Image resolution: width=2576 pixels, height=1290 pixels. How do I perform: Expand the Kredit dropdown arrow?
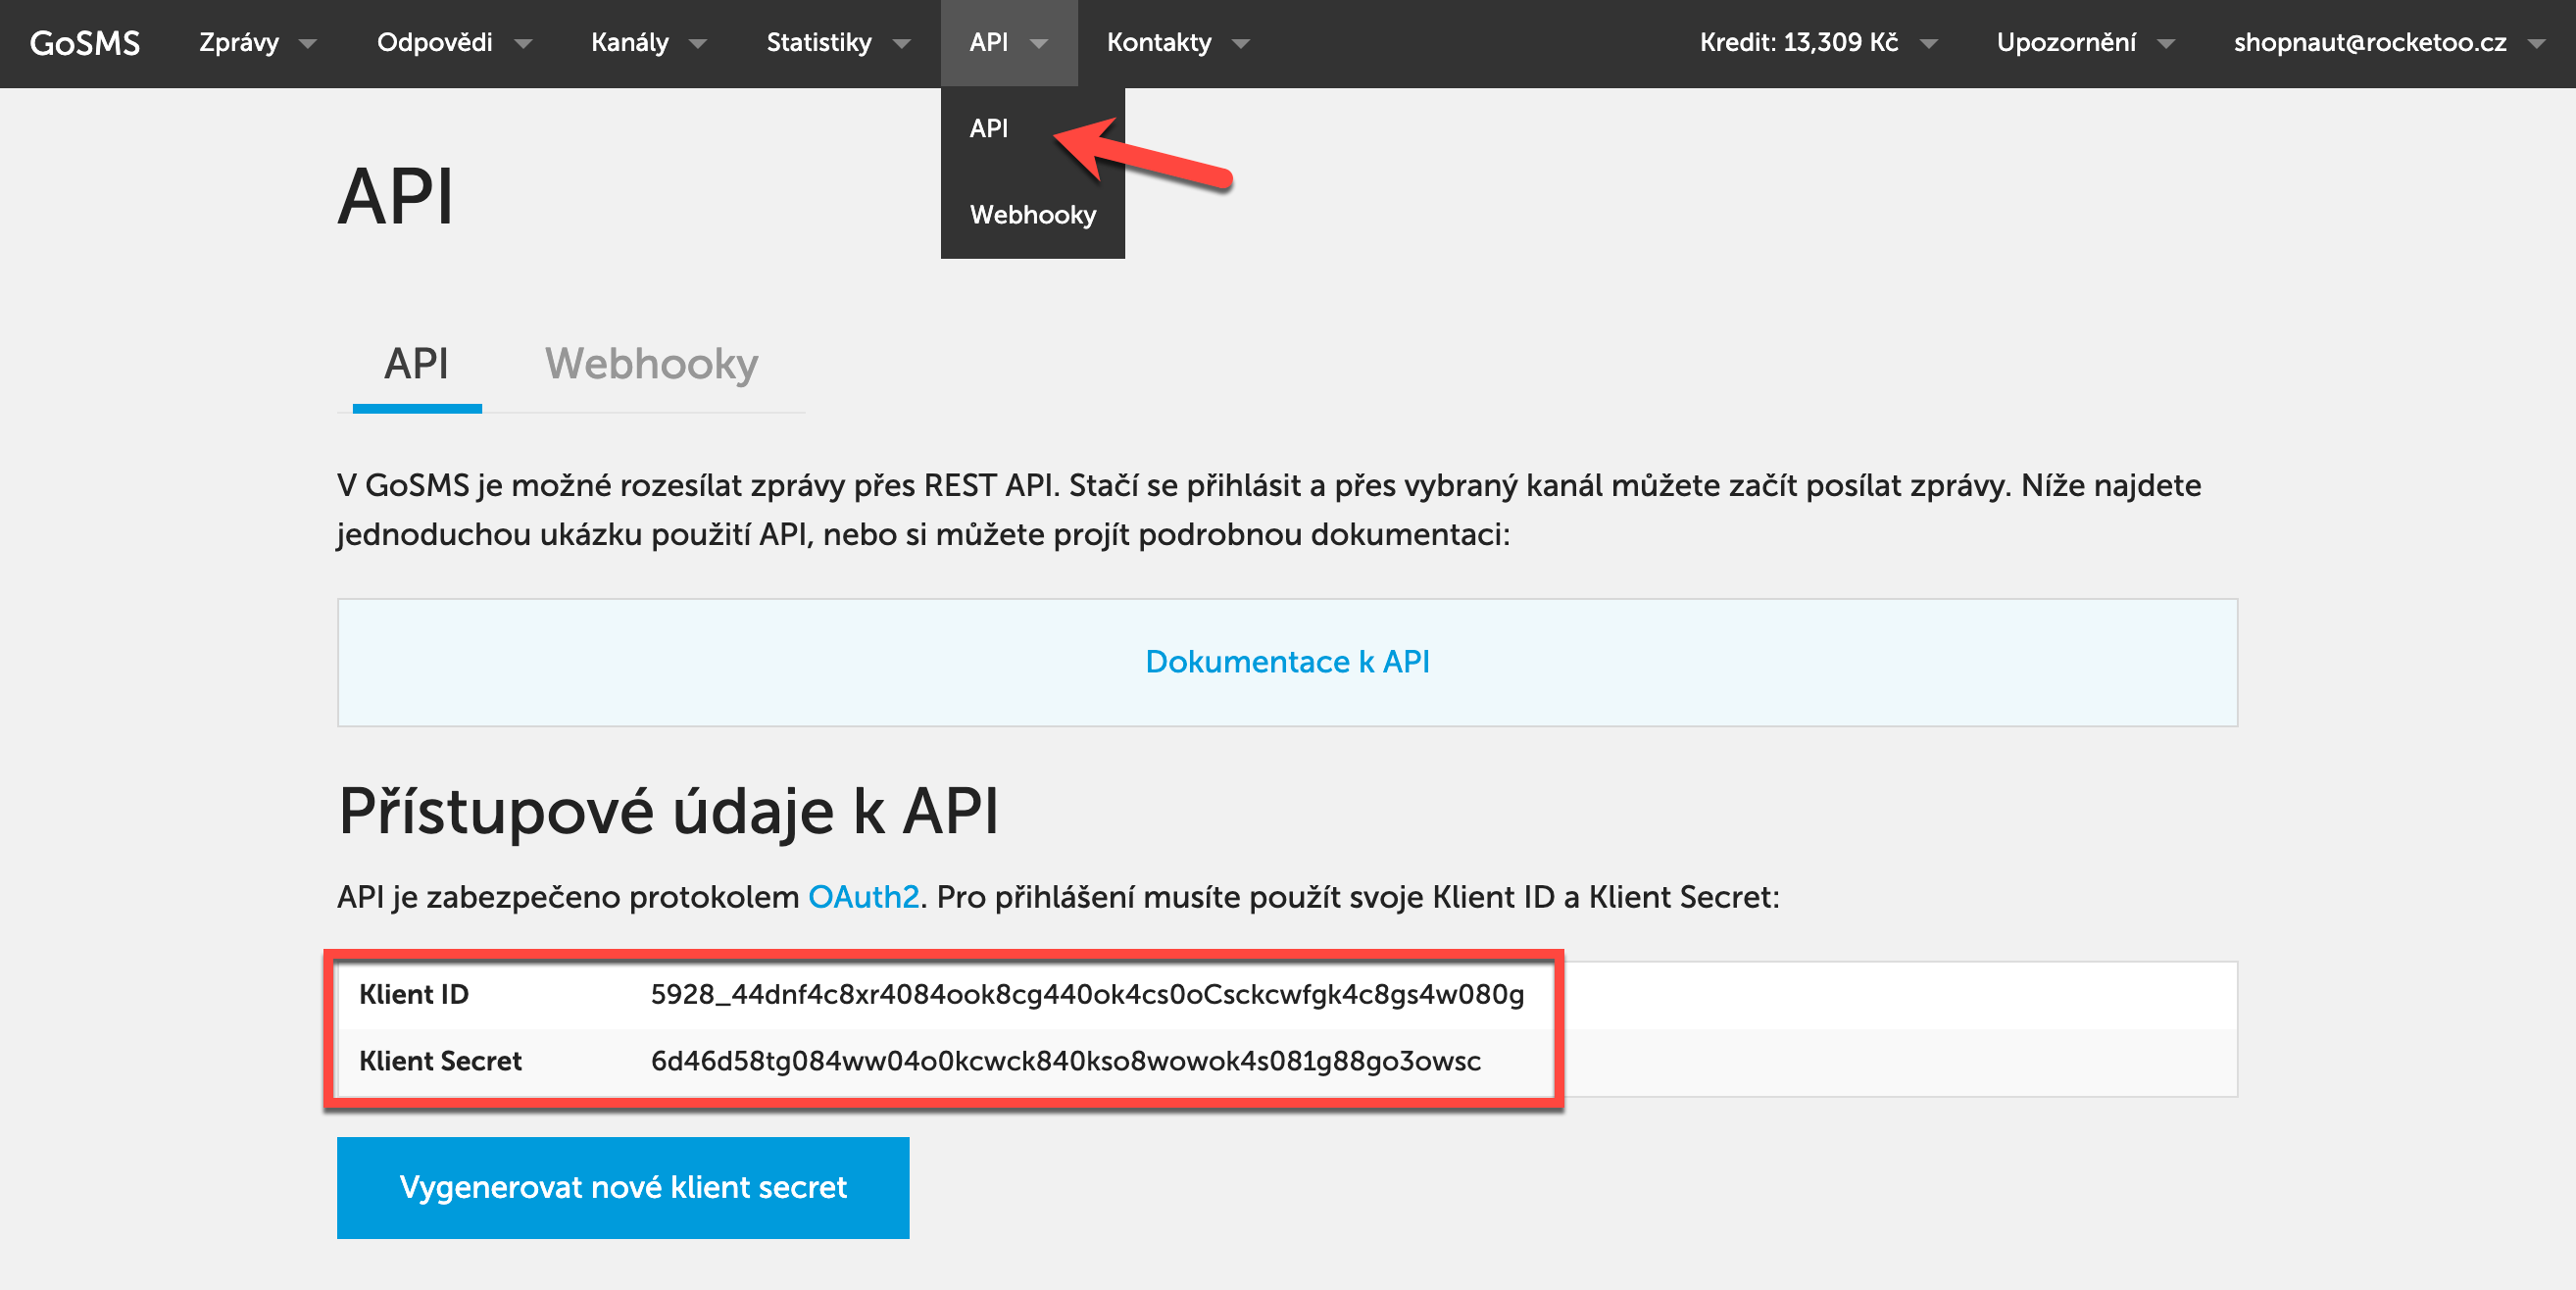coord(1929,44)
